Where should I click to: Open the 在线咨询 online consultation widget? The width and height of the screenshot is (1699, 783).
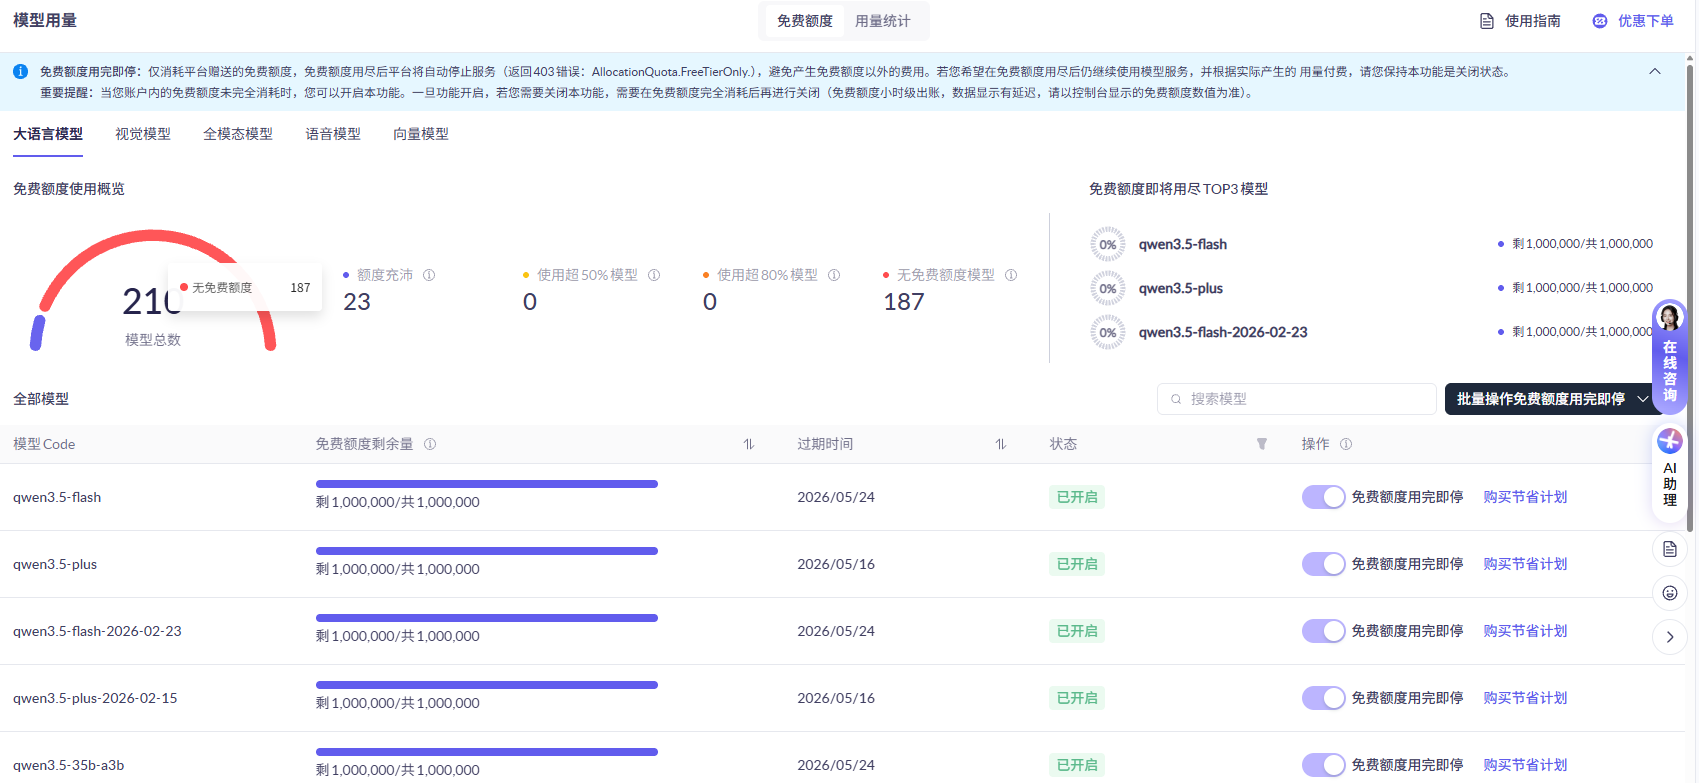(x=1669, y=358)
